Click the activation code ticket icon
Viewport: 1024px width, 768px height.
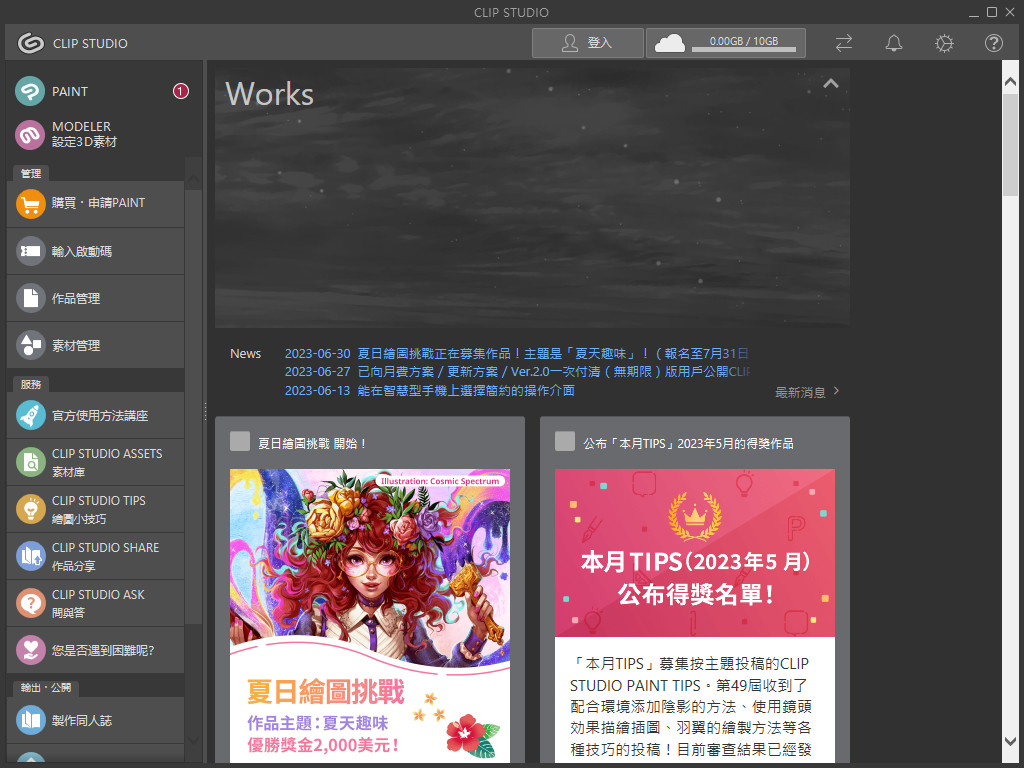click(30, 251)
